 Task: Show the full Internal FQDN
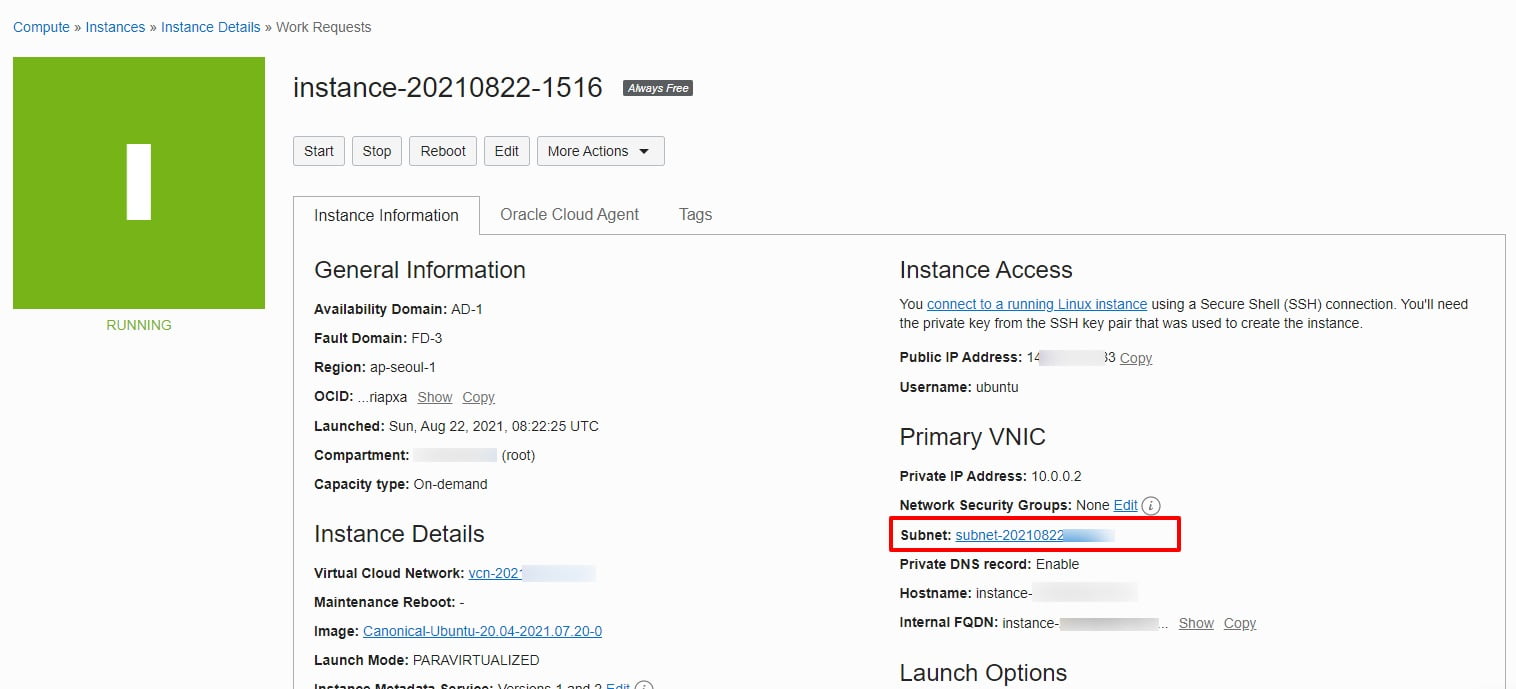[x=1196, y=623]
